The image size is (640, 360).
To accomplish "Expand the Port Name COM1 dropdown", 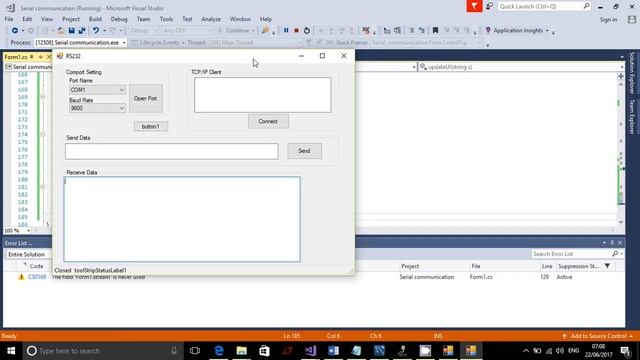I will pyautogui.click(x=122, y=90).
